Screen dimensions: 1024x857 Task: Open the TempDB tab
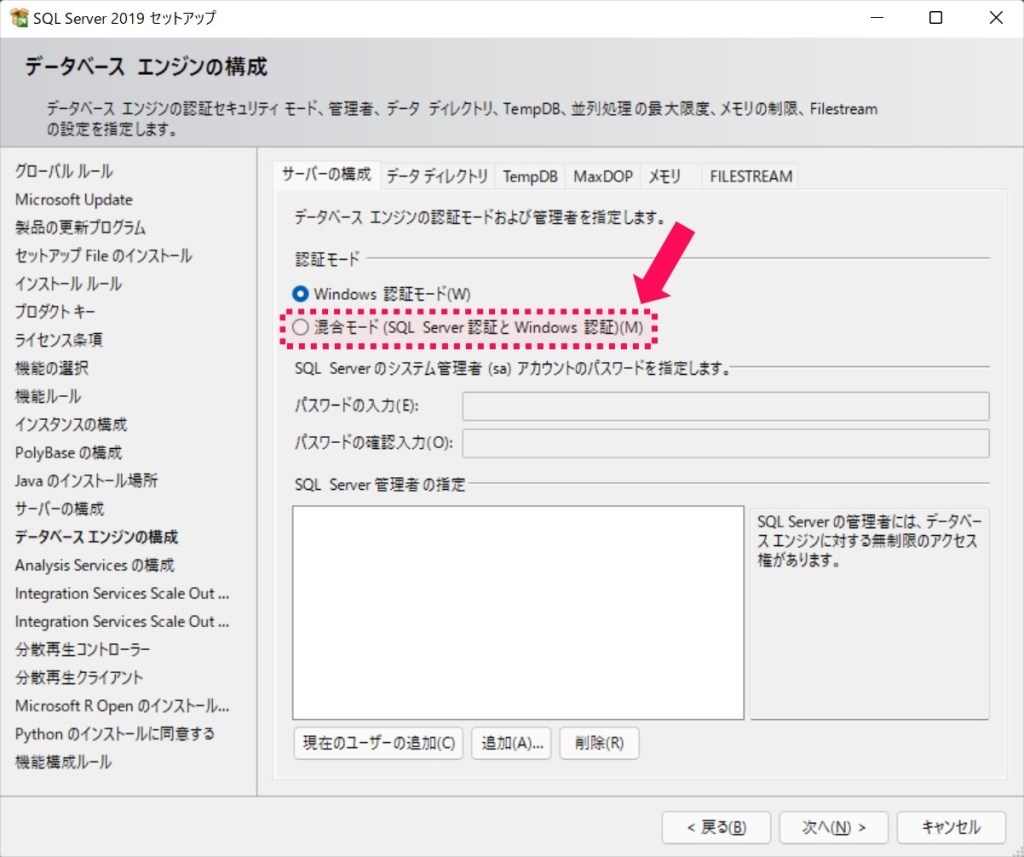[530, 176]
